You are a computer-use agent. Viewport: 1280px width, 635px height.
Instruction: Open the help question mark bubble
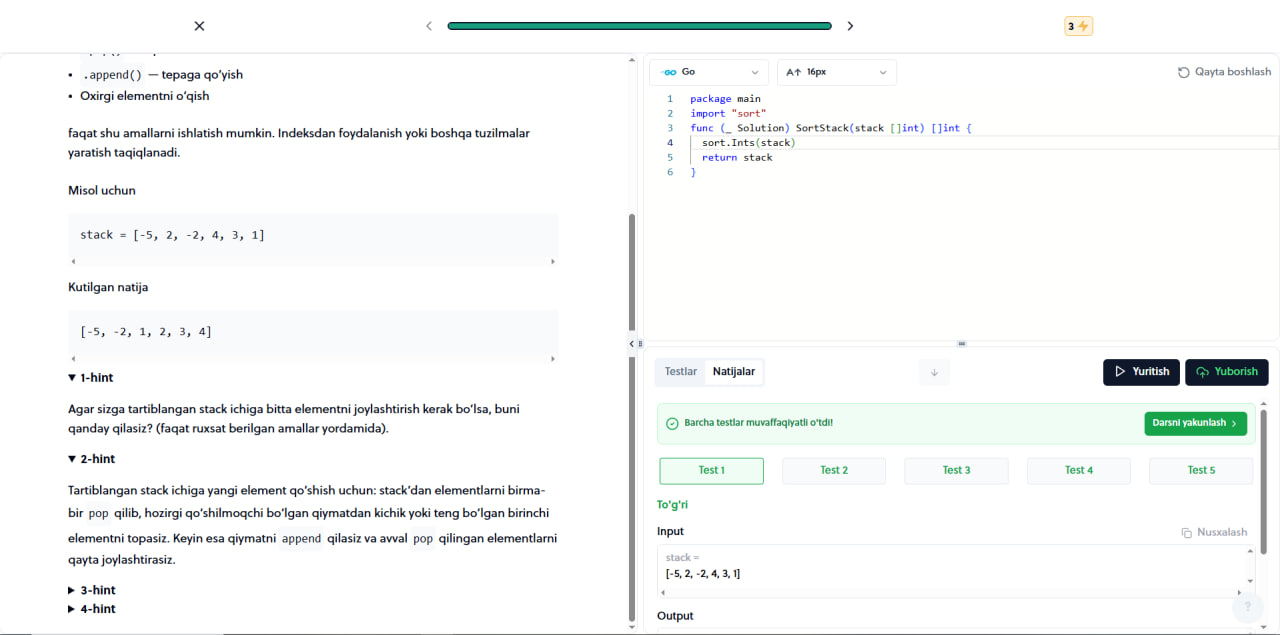coord(1247,607)
